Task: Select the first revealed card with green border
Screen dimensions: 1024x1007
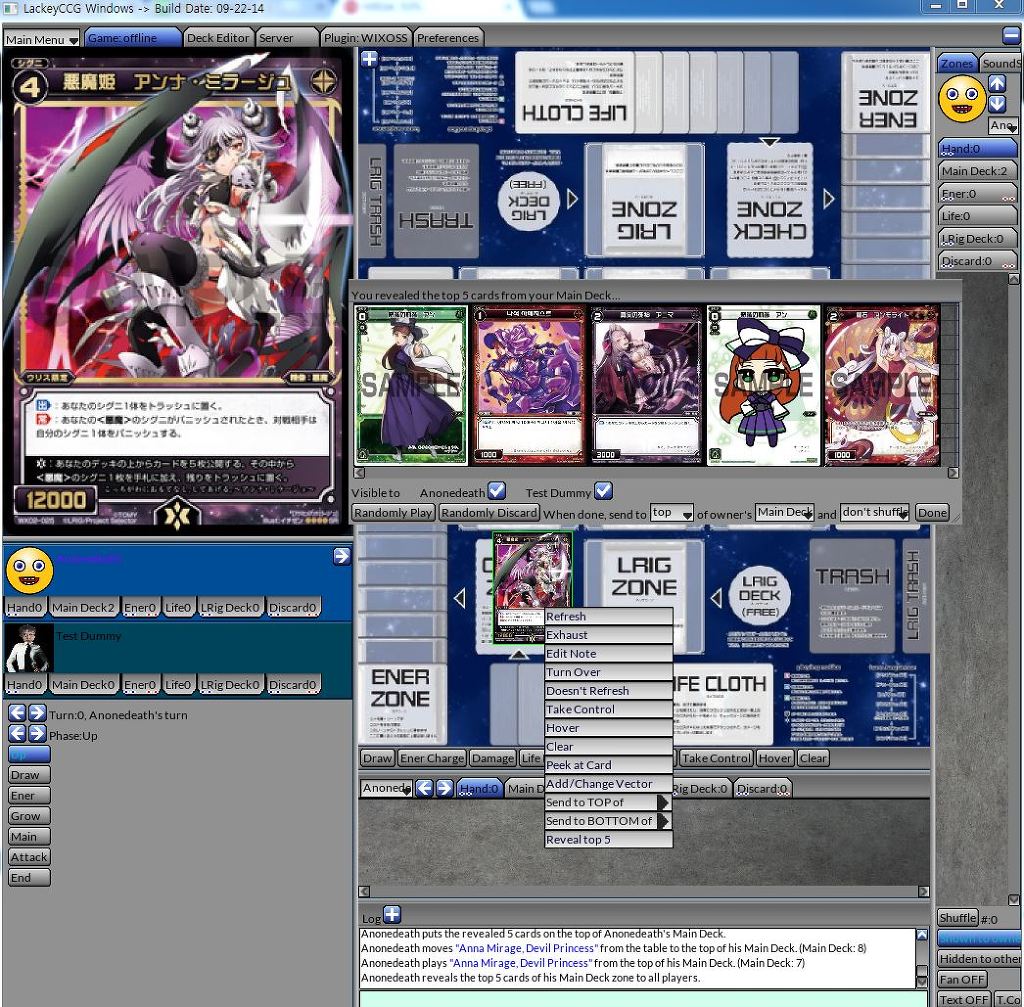Action: point(411,385)
